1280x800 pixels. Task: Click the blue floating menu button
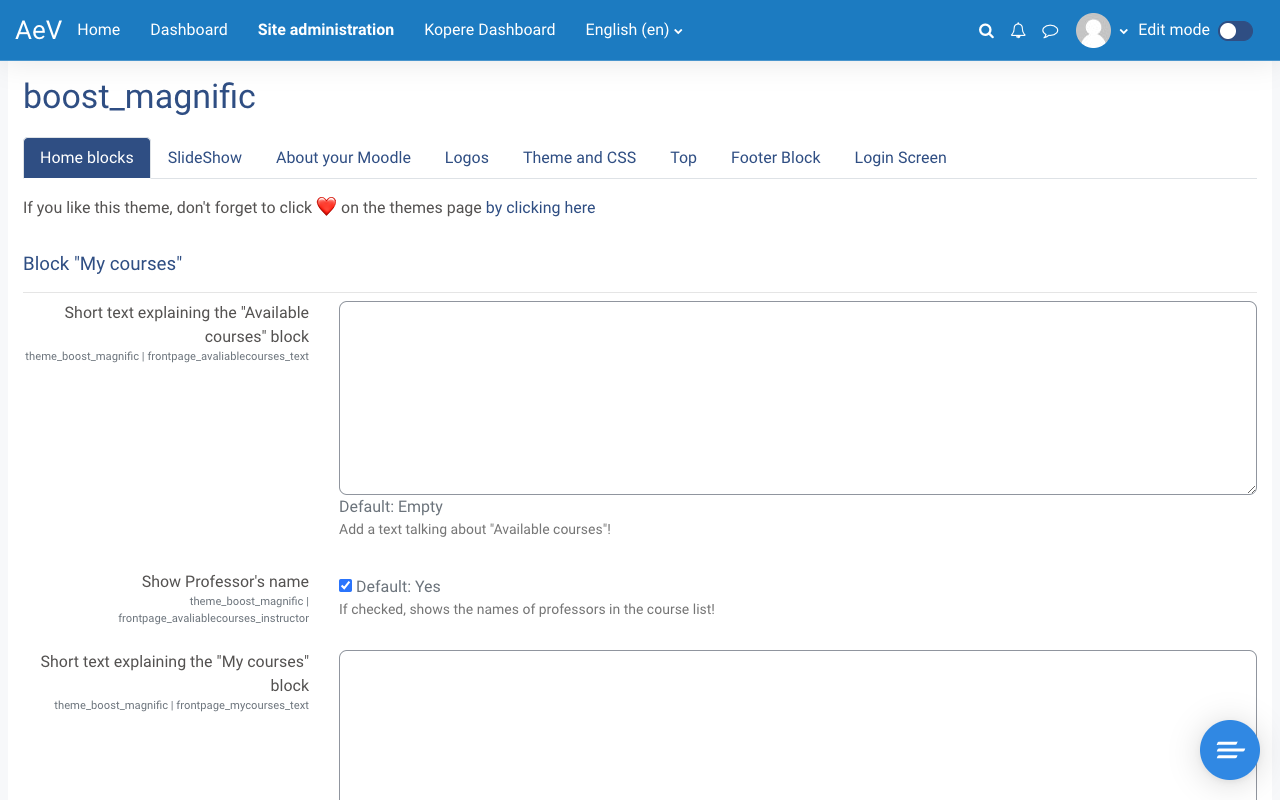pyautogui.click(x=1229, y=749)
